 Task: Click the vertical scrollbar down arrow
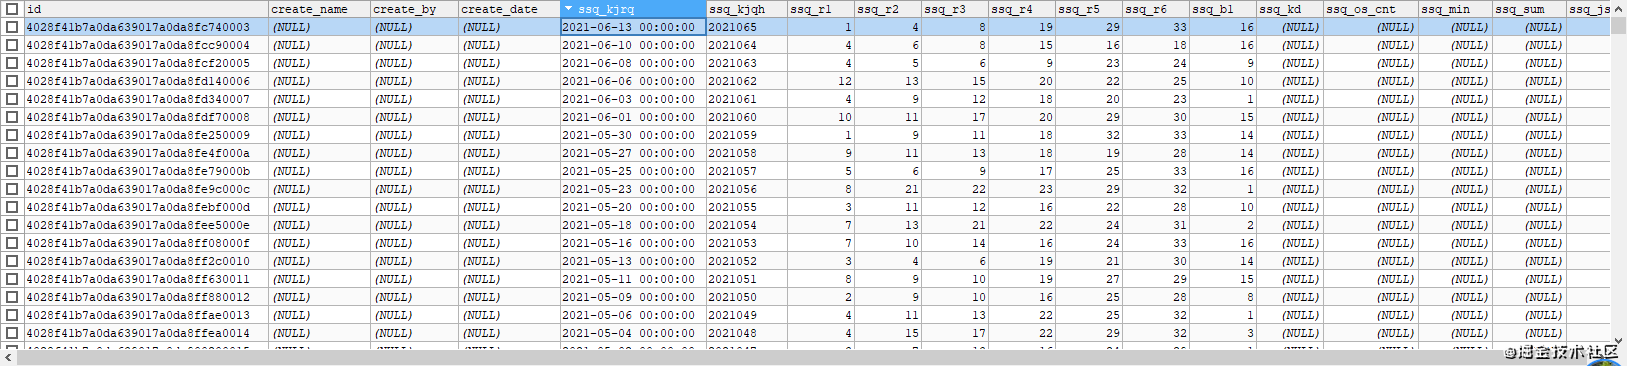[1618, 341]
